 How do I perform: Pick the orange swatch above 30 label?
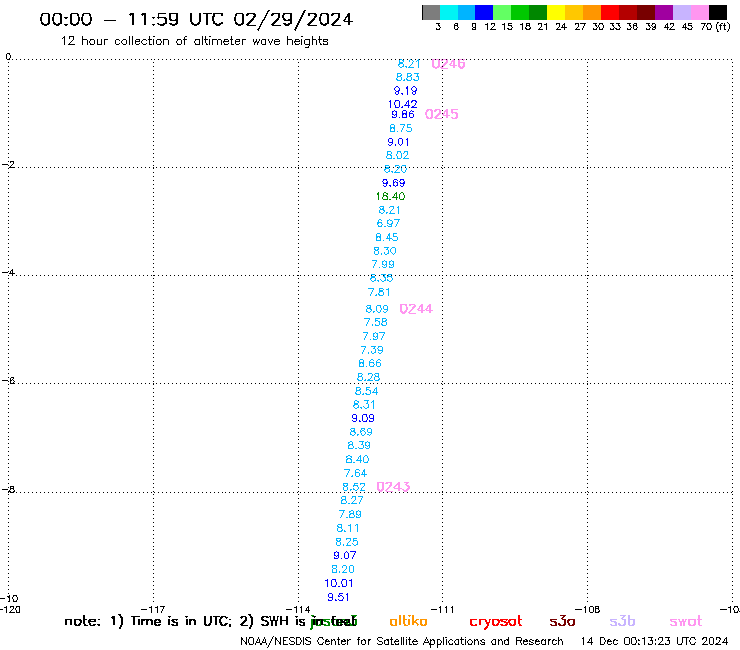click(592, 12)
